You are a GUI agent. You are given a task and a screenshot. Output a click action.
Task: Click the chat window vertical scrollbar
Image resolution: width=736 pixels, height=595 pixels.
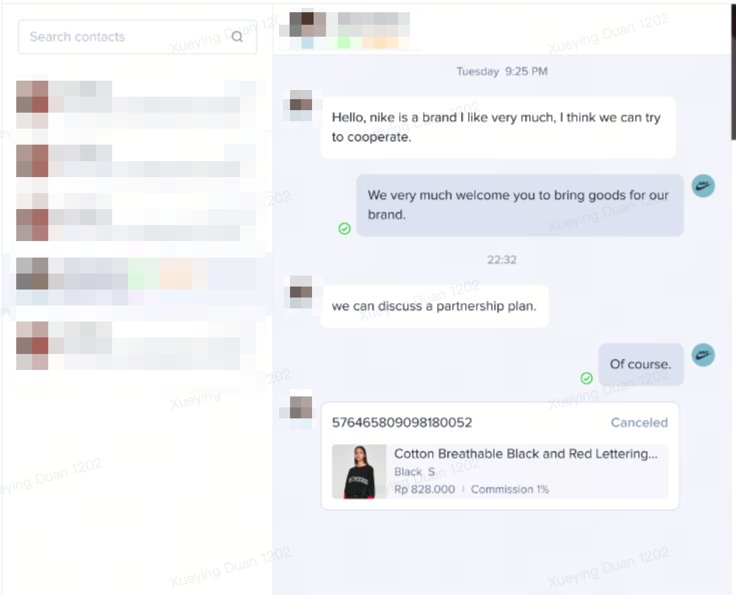coord(733,70)
